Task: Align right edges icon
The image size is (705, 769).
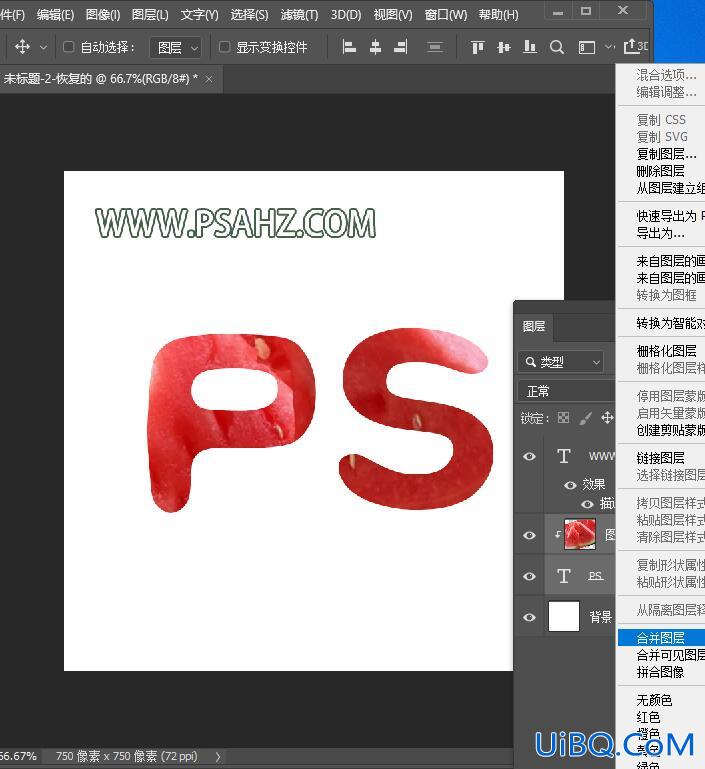Action: (401, 47)
